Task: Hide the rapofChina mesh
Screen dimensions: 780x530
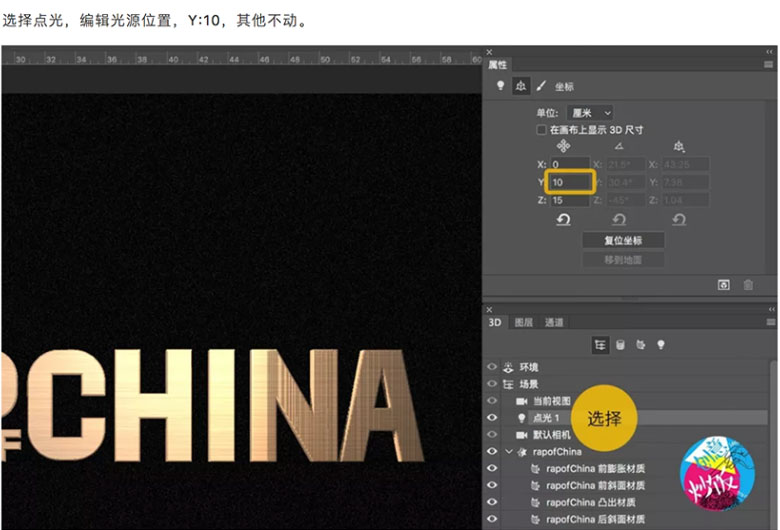Action: click(x=491, y=451)
